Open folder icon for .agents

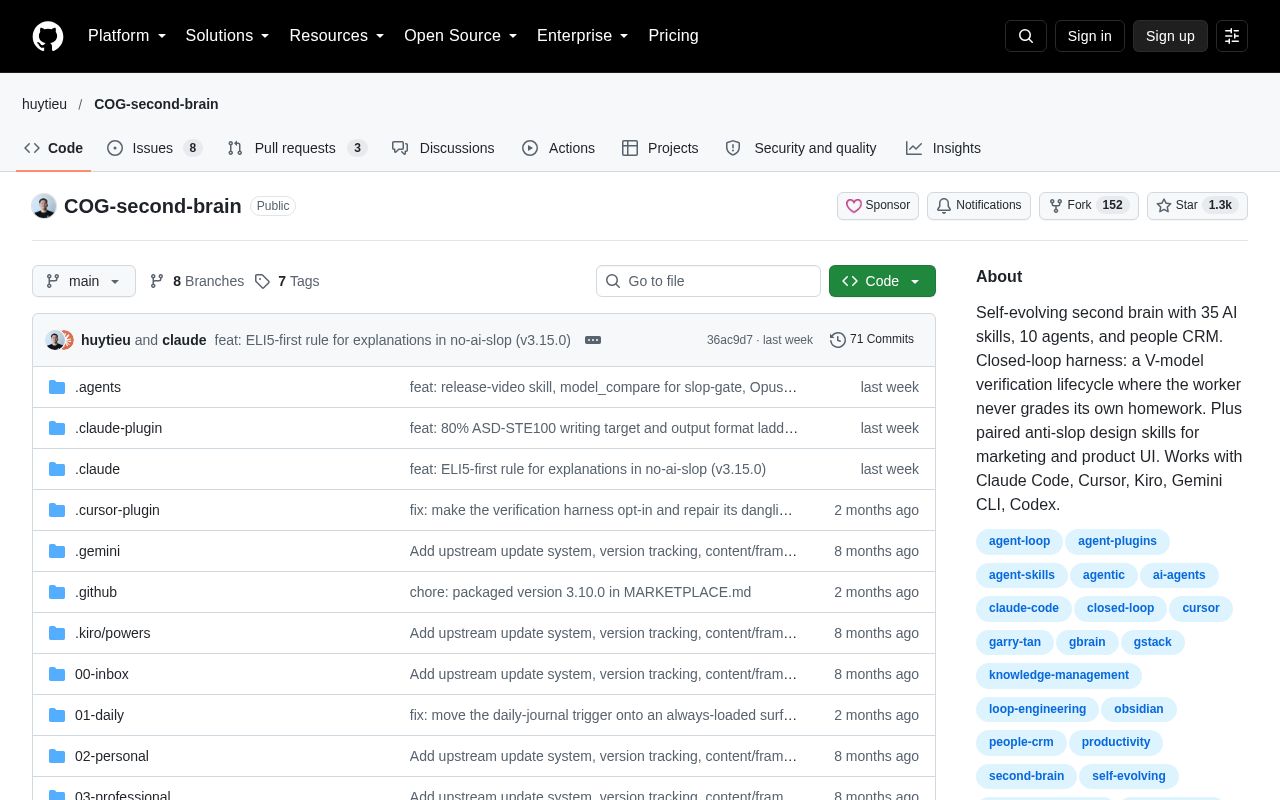pyautogui.click(x=57, y=387)
